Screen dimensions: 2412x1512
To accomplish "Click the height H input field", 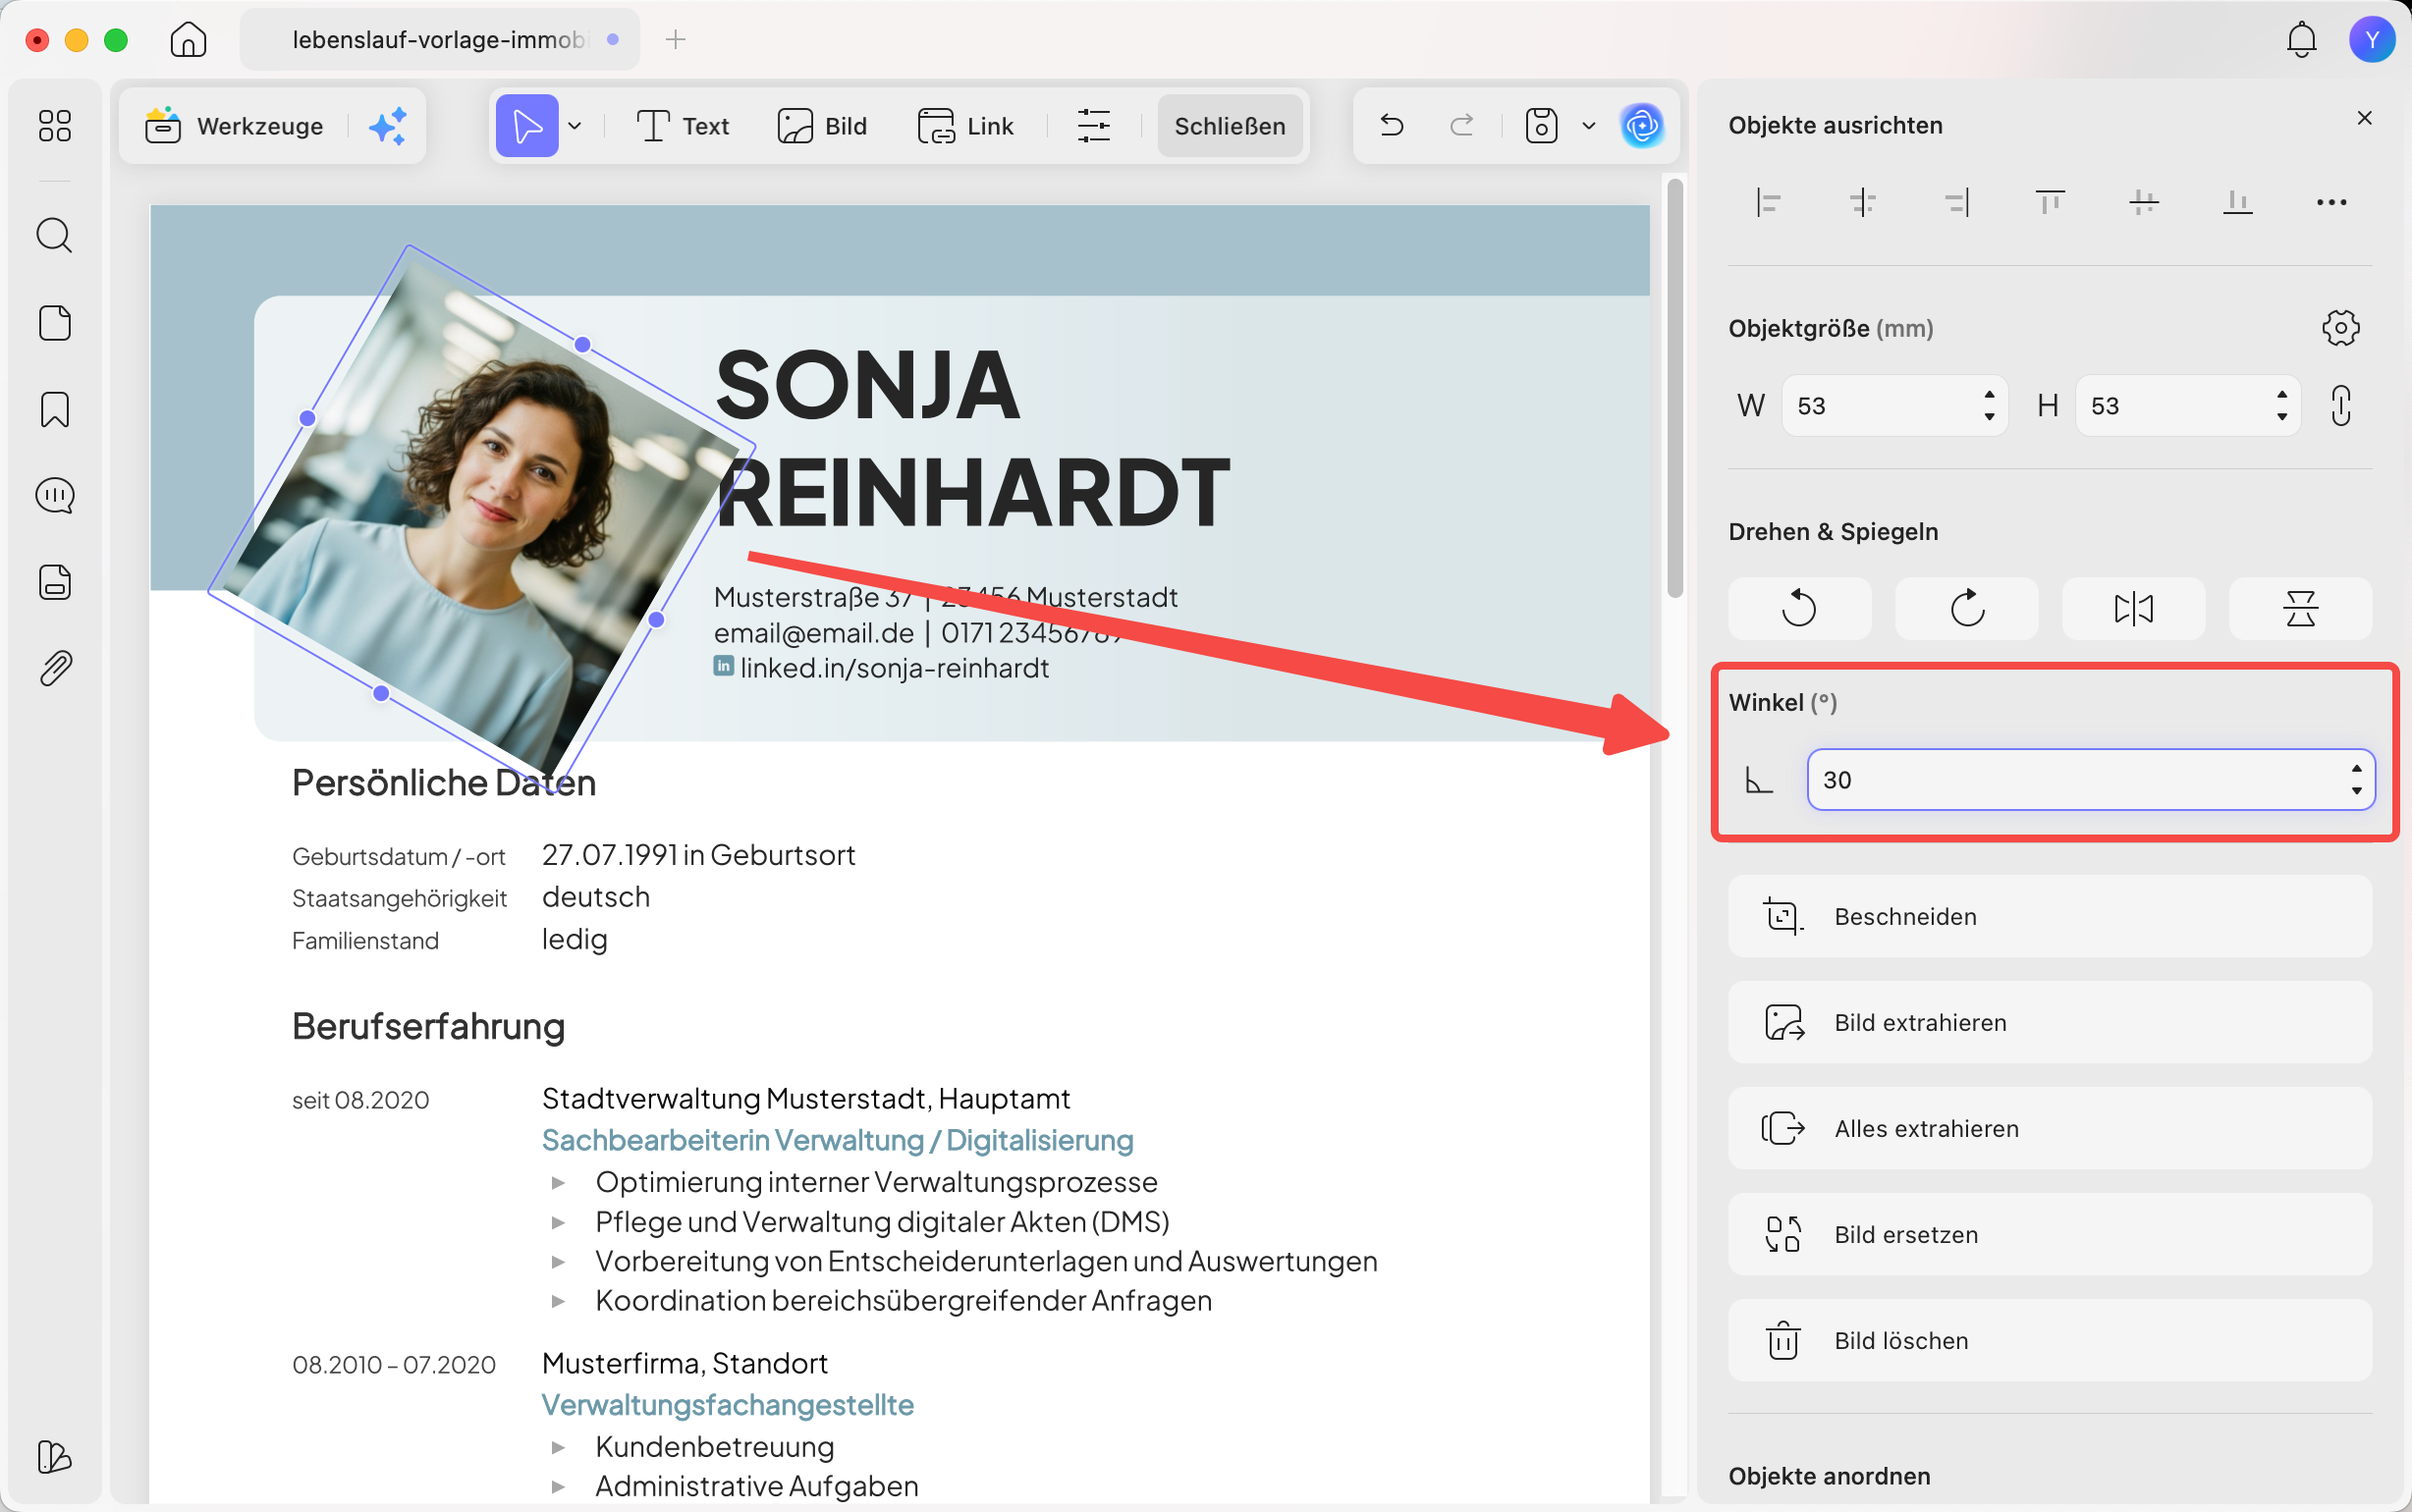I will point(2187,406).
